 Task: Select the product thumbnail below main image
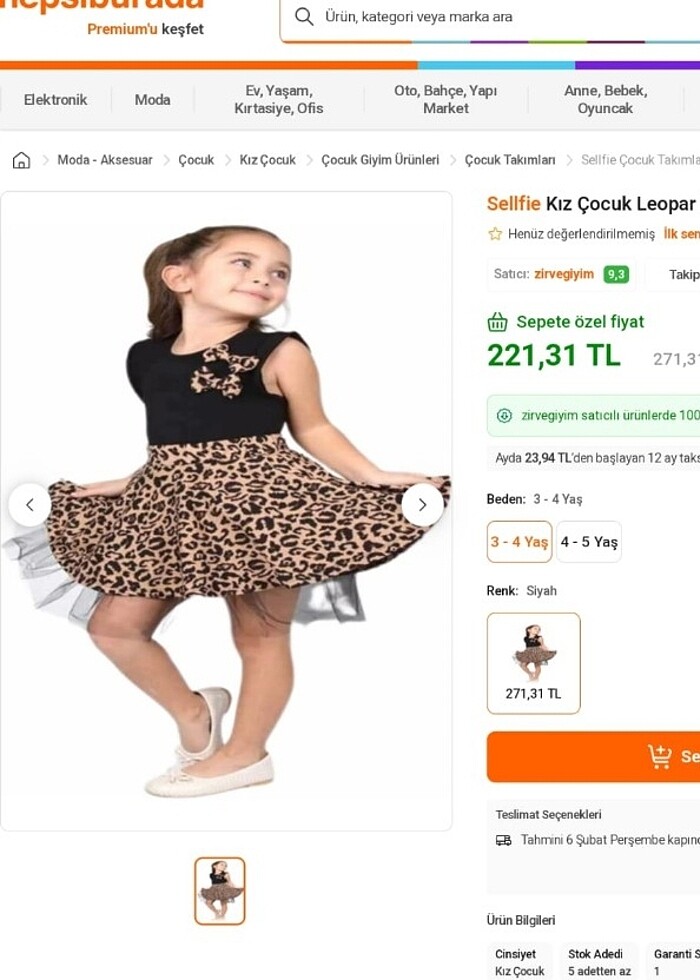220,890
